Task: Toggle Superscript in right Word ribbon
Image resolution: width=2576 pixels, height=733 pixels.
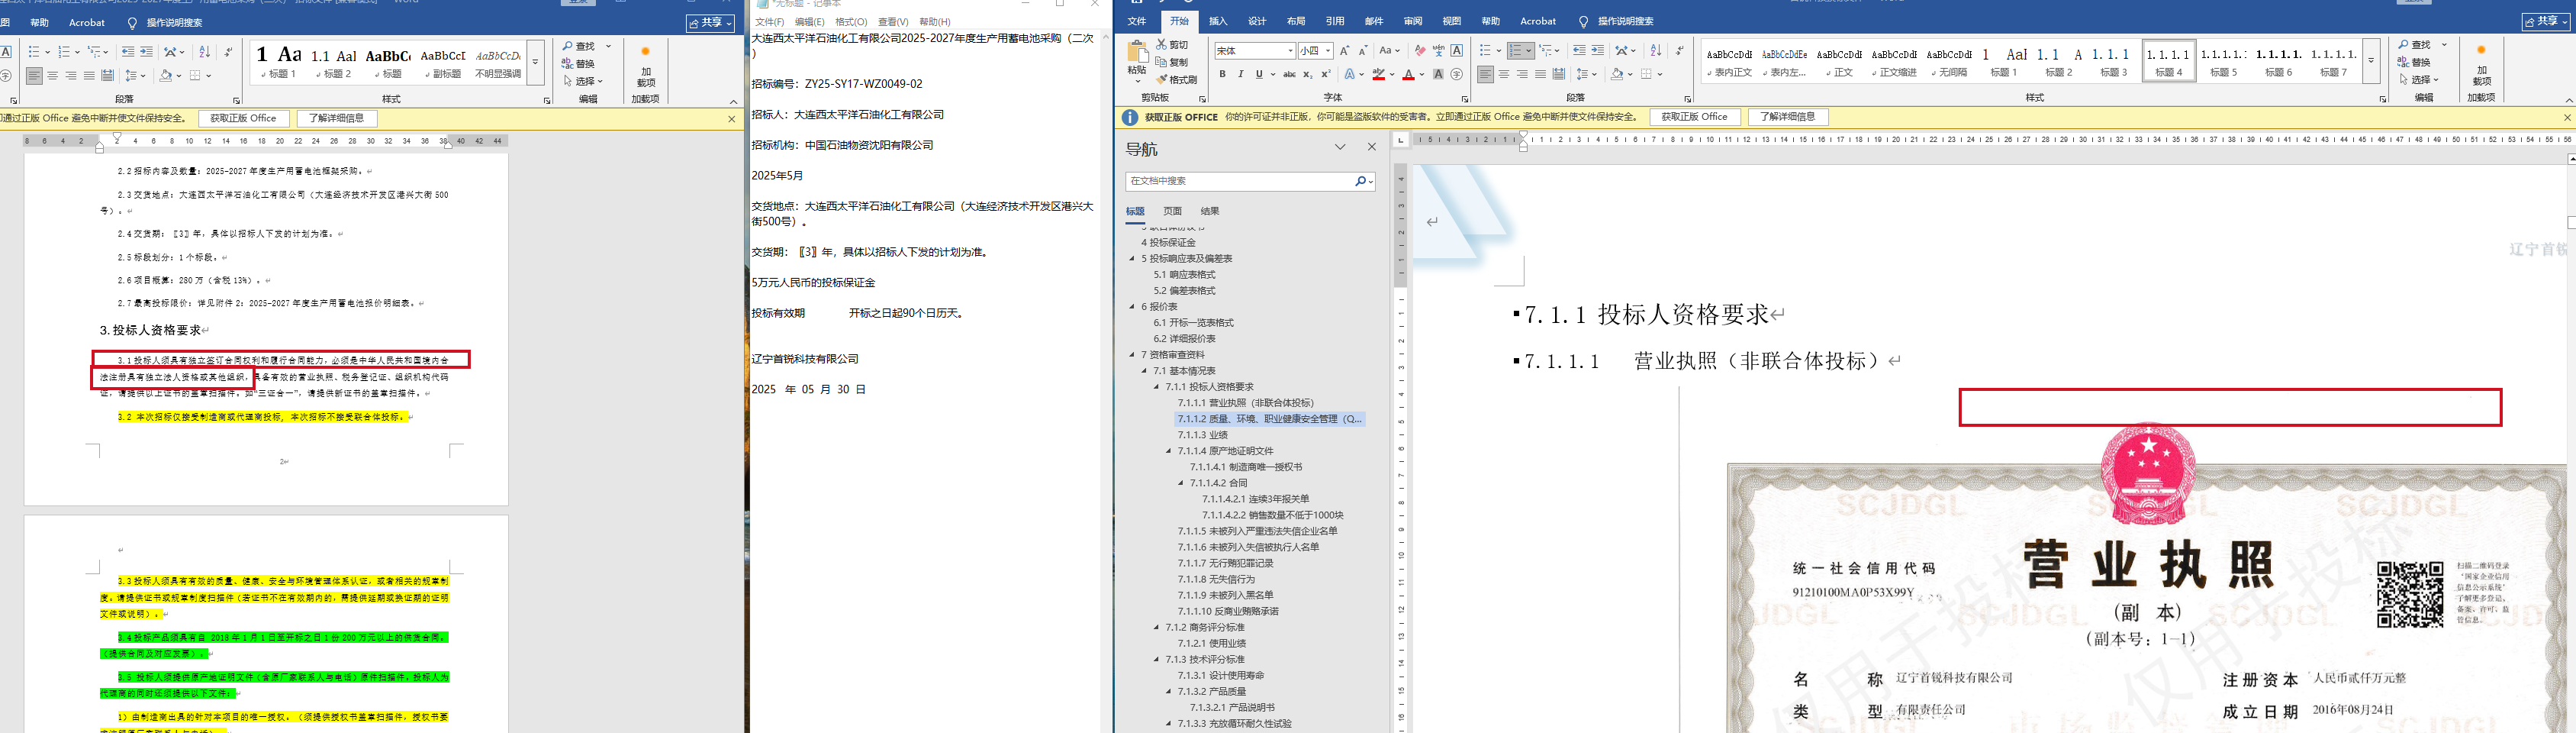Action: [1326, 74]
